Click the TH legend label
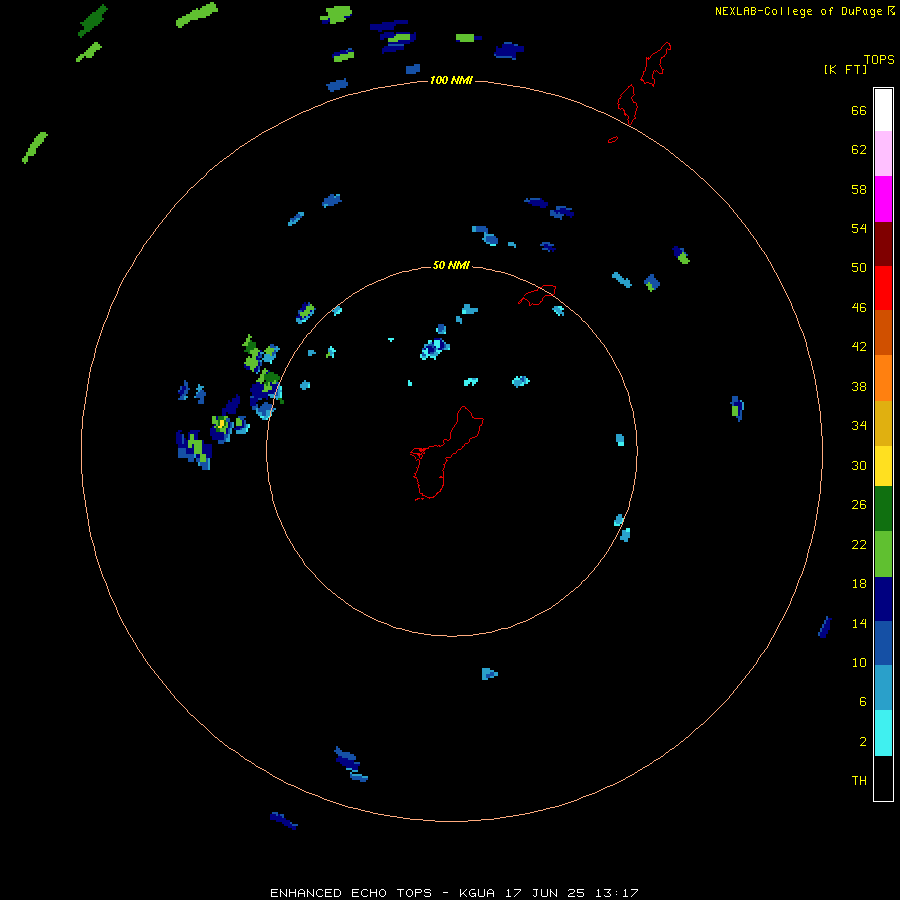This screenshot has height=900, width=900. [x=859, y=781]
